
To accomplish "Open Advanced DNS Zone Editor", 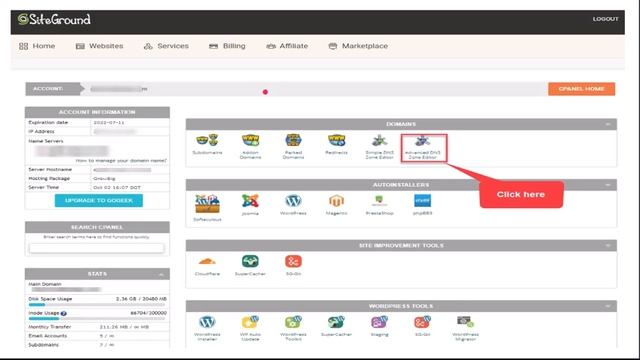I will point(423,147).
